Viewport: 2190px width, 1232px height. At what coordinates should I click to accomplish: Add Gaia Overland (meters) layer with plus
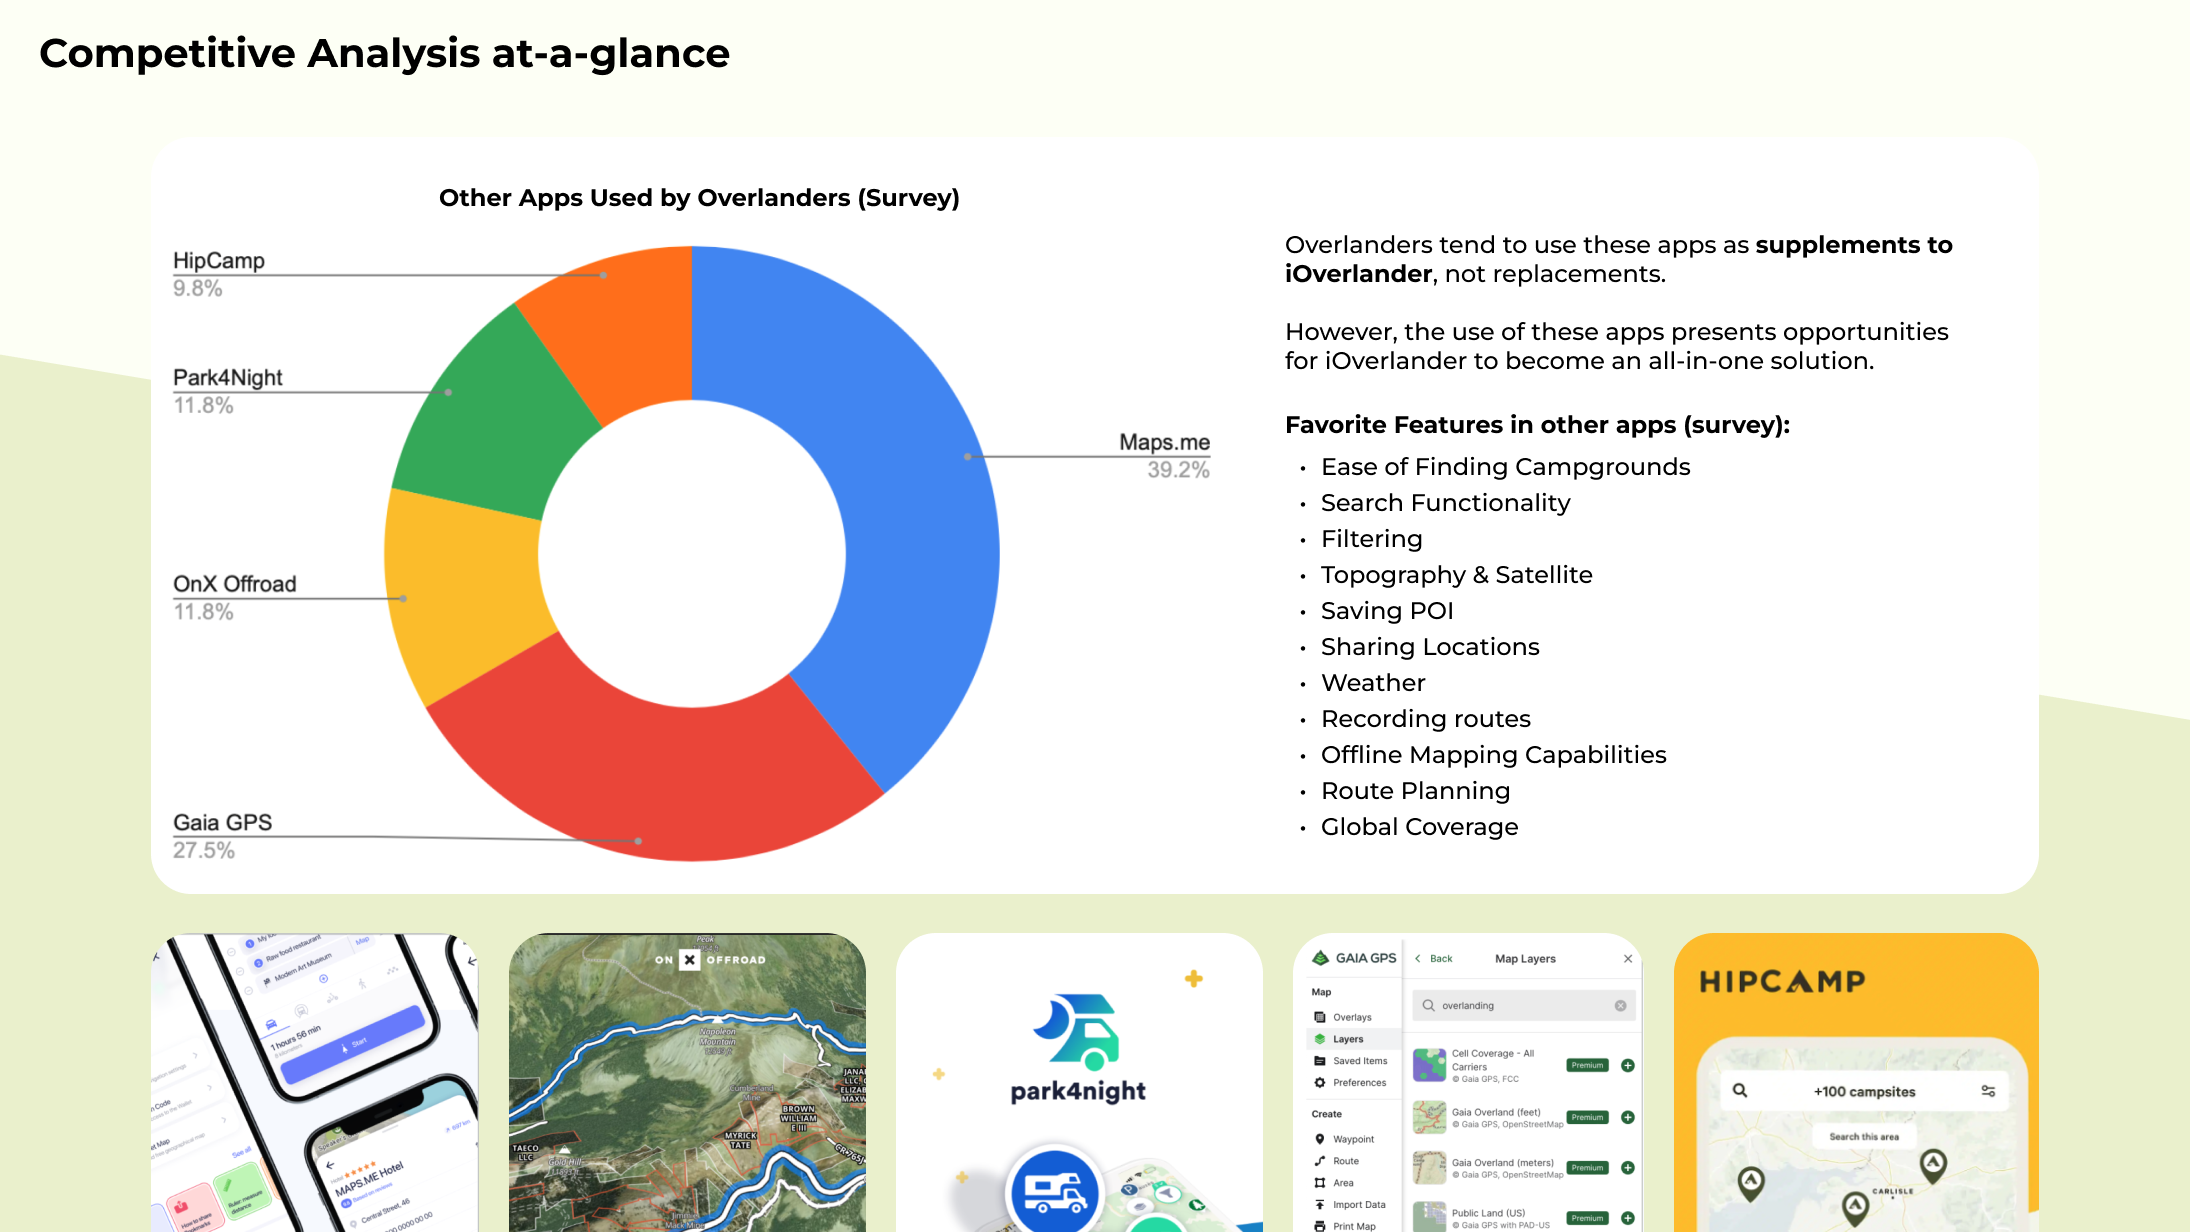(x=1628, y=1168)
